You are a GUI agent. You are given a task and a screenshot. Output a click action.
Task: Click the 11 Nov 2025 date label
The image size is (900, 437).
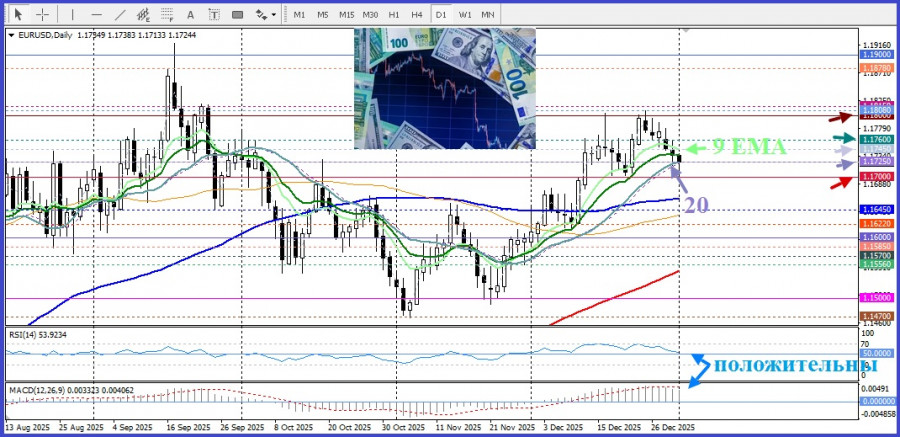[457, 428]
